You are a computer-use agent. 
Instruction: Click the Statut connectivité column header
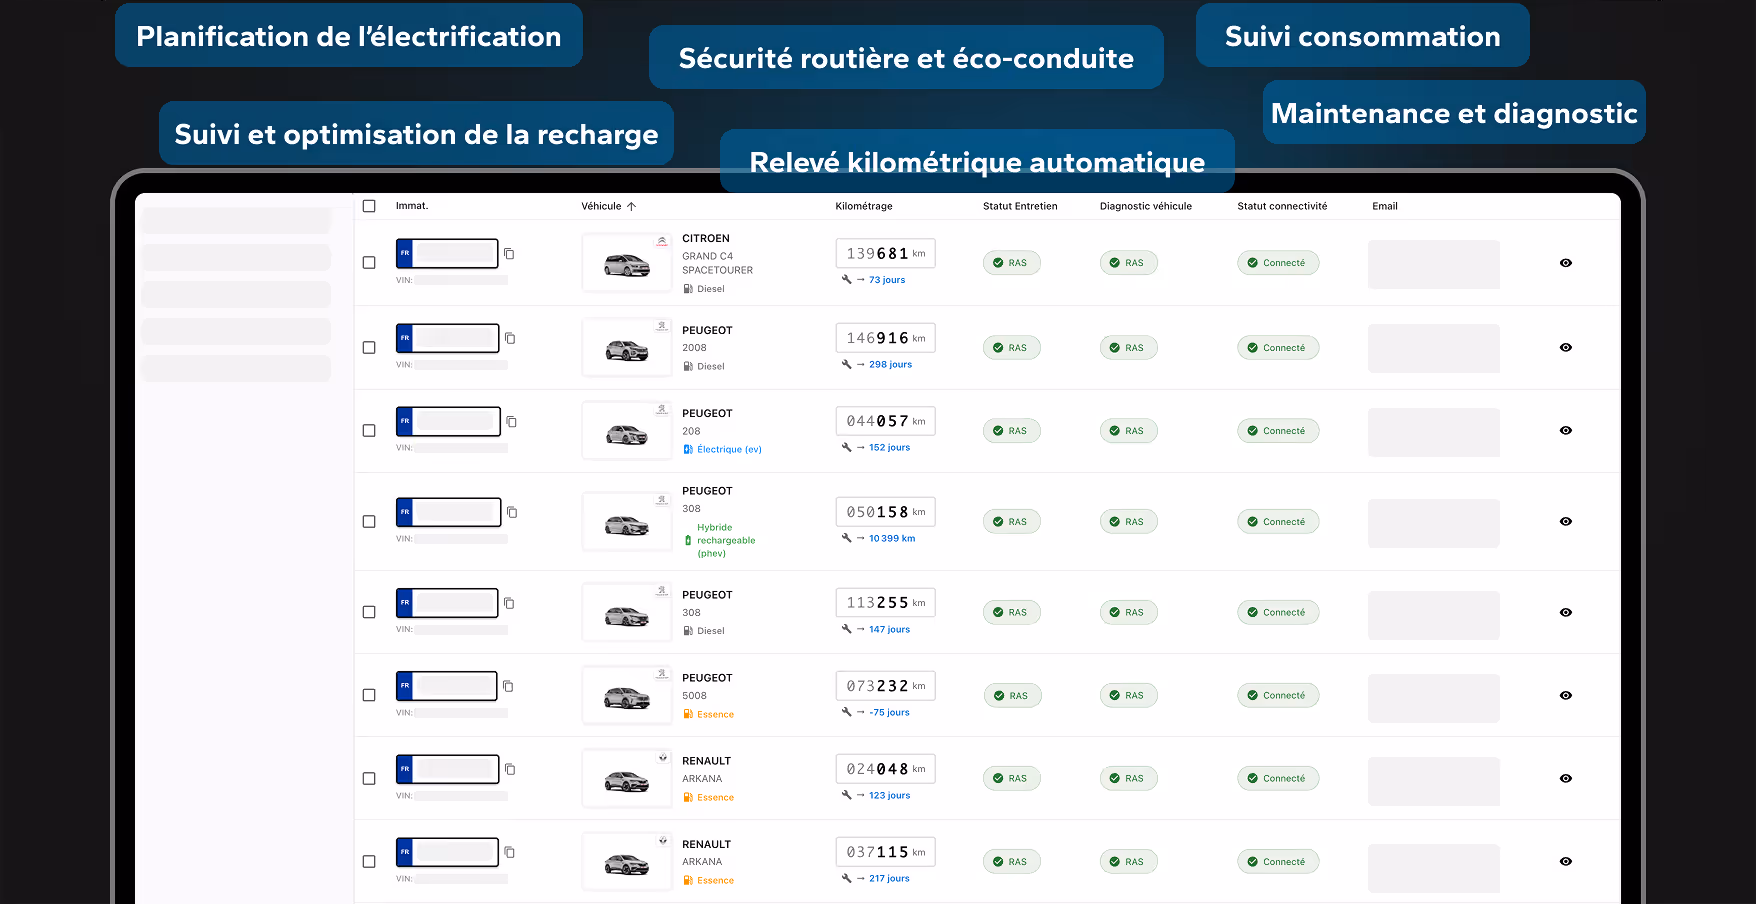1282,206
